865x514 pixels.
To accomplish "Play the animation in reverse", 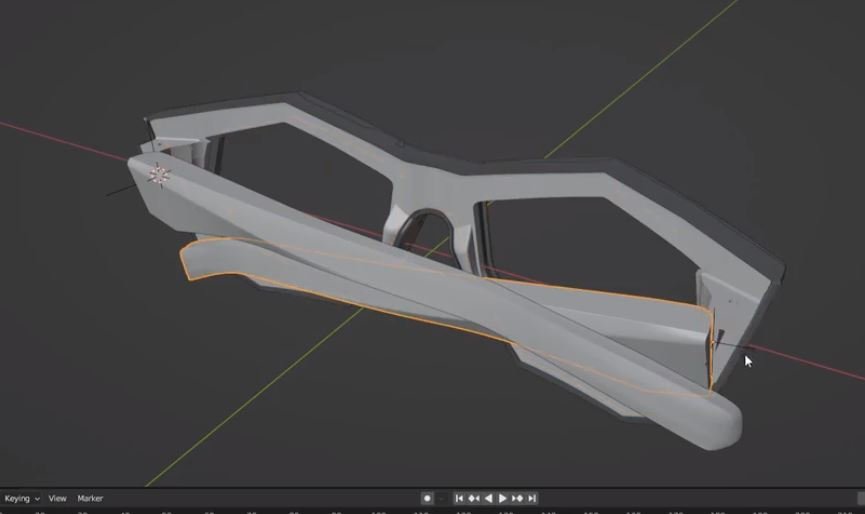I will click(x=488, y=499).
